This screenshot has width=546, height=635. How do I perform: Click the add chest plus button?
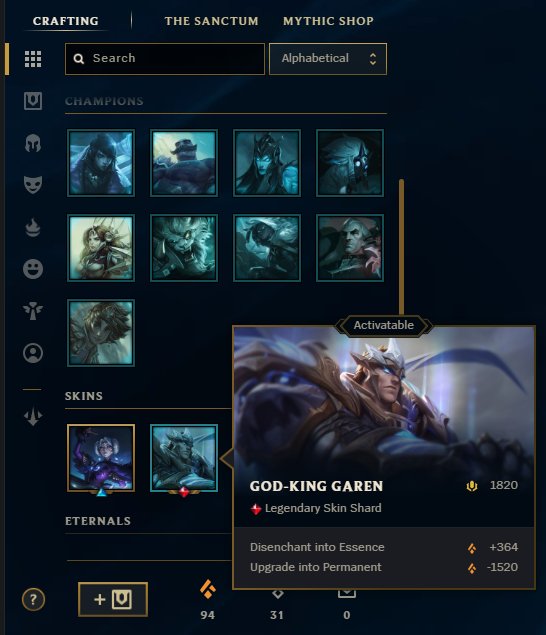(x=113, y=599)
